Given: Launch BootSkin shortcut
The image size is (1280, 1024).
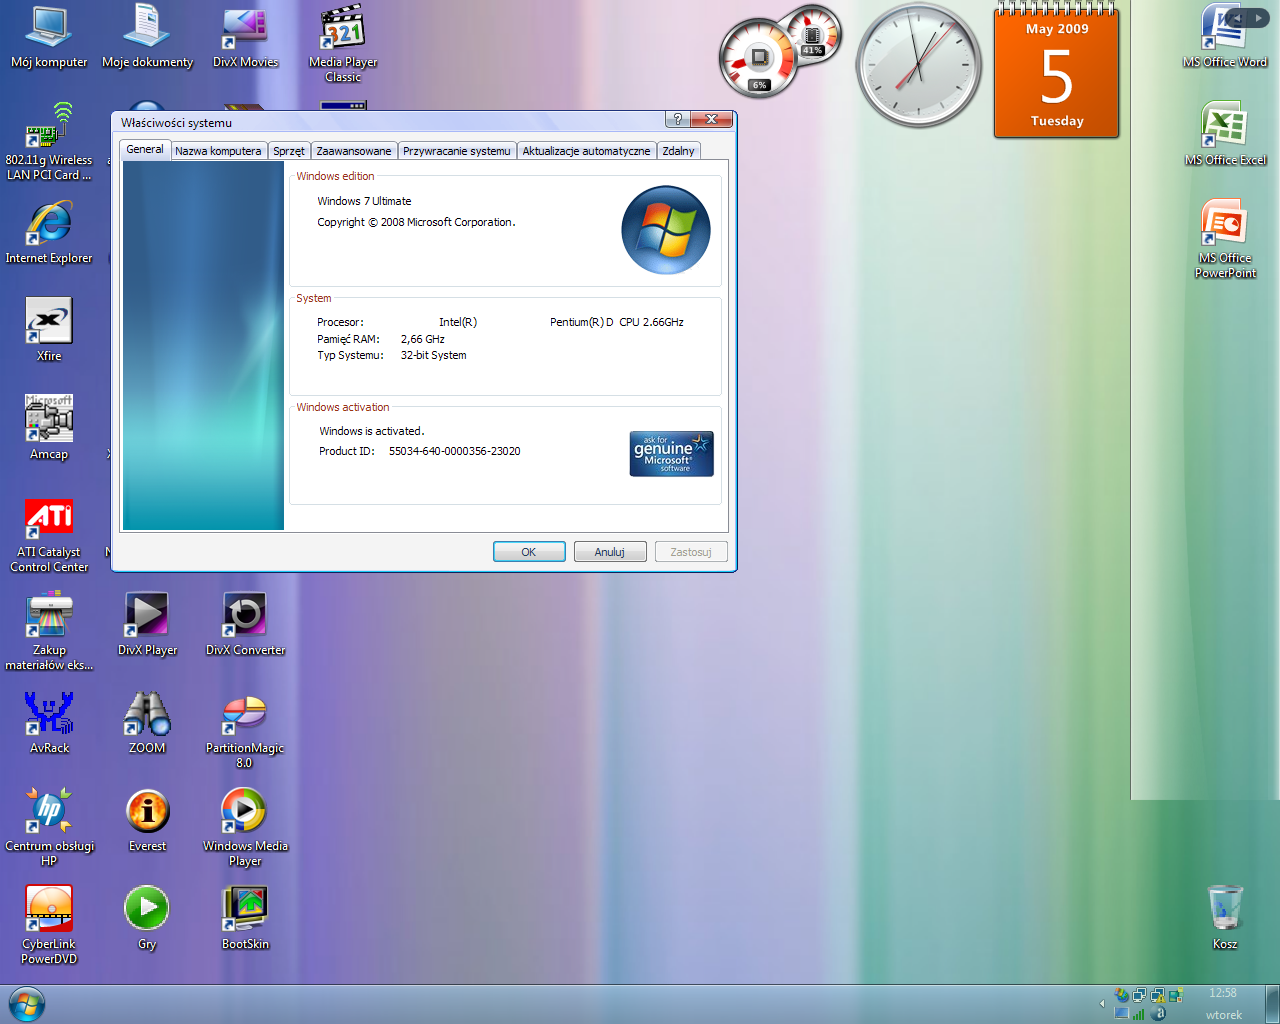Looking at the screenshot, I should [245, 918].
